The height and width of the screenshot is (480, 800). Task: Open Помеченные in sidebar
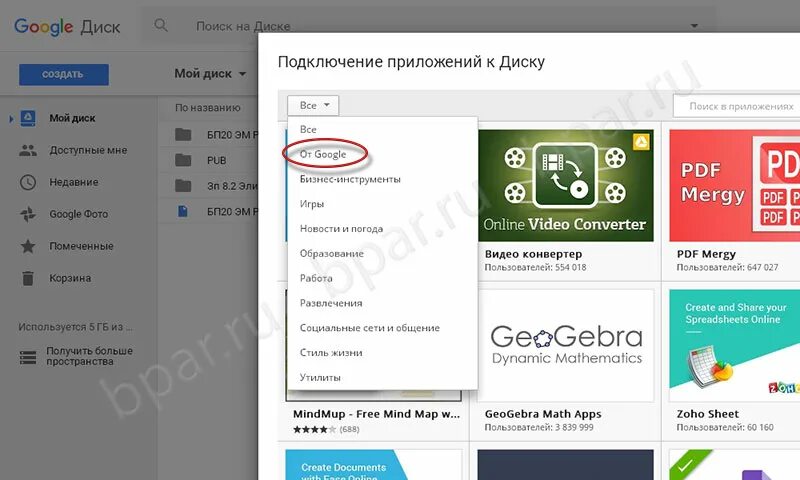pos(81,246)
